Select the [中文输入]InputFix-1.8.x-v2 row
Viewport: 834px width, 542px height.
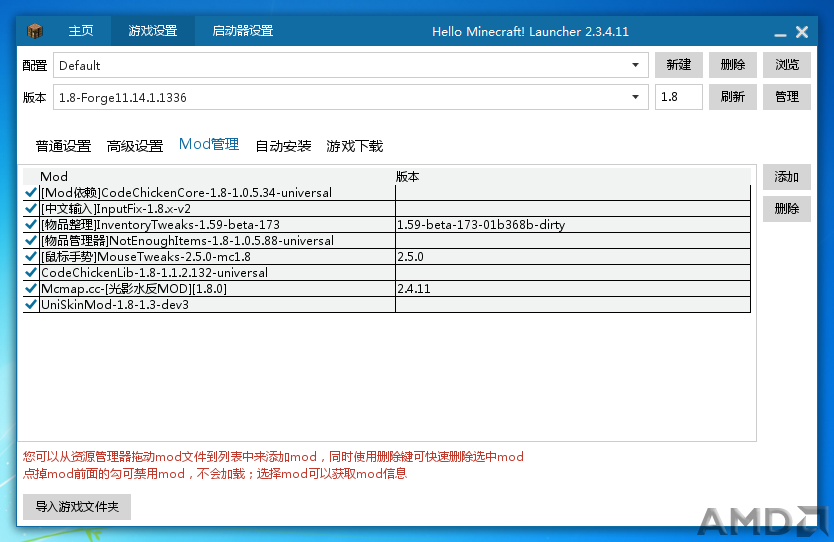click(387, 209)
